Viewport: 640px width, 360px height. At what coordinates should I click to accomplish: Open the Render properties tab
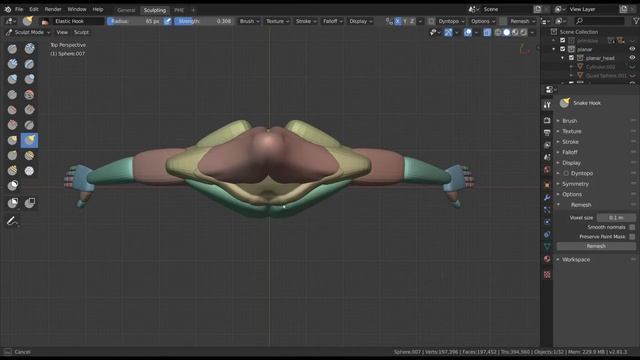coord(547,120)
